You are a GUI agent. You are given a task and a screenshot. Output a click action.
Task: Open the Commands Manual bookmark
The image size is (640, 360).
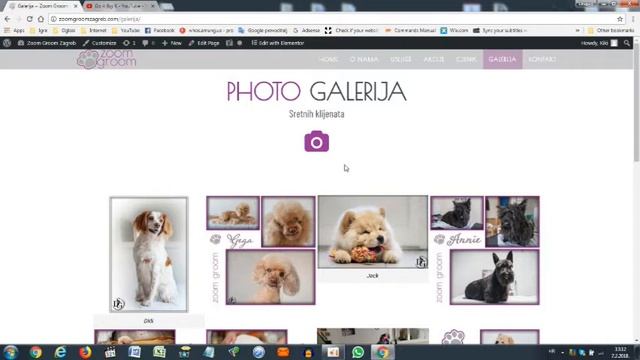click(x=410, y=31)
